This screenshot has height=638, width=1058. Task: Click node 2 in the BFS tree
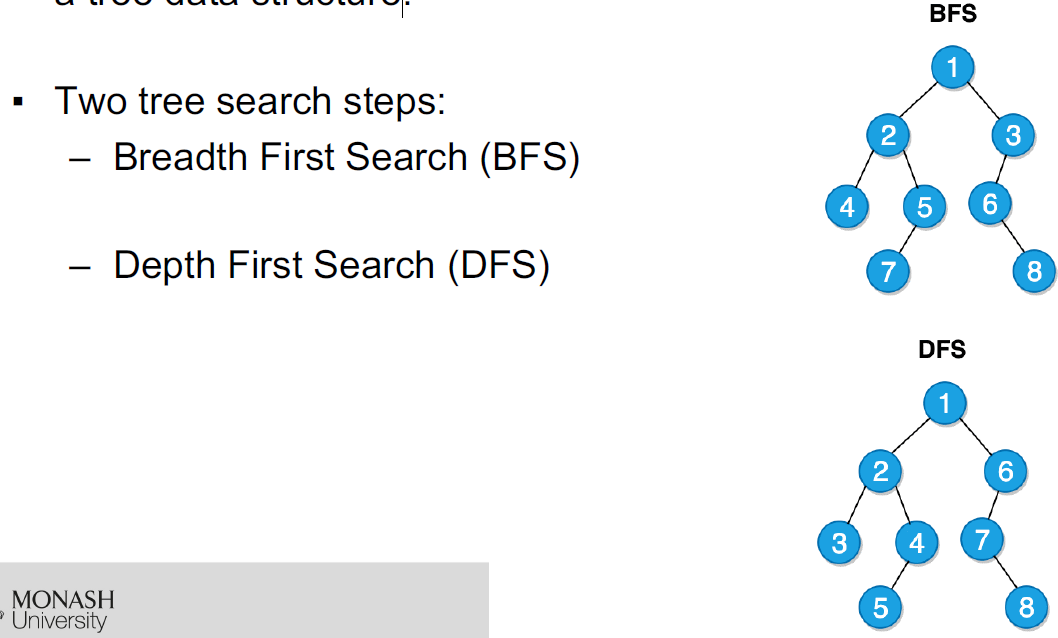pos(888,135)
